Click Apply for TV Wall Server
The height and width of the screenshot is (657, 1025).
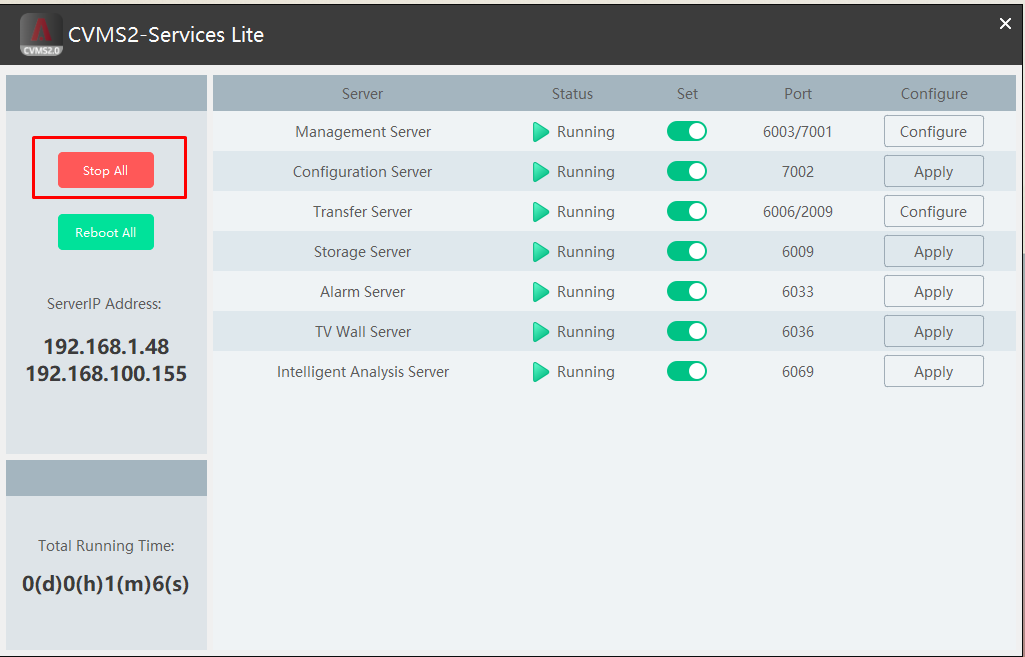click(933, 331)
